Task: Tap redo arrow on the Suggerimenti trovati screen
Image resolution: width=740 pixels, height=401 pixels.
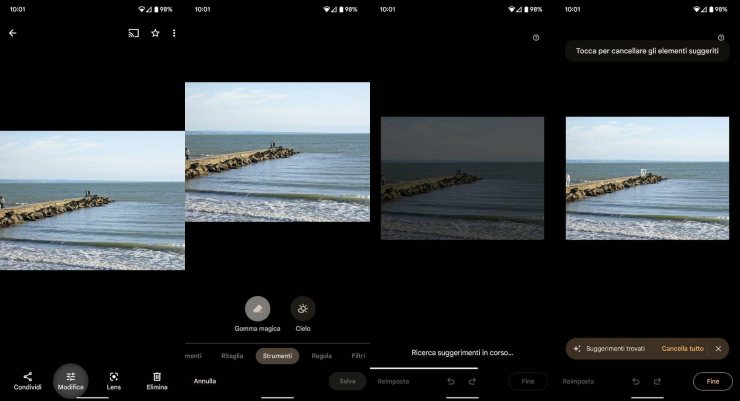Action: (x=657, y=381)
